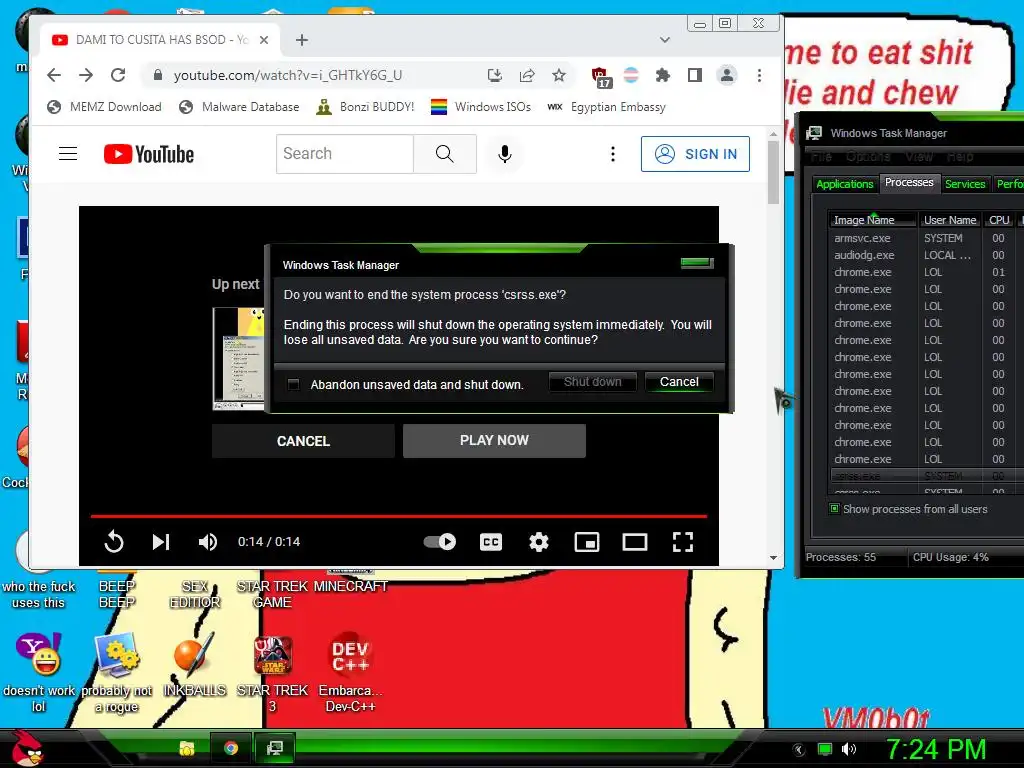Click the install/download icon in address bar

coord(494,75)
